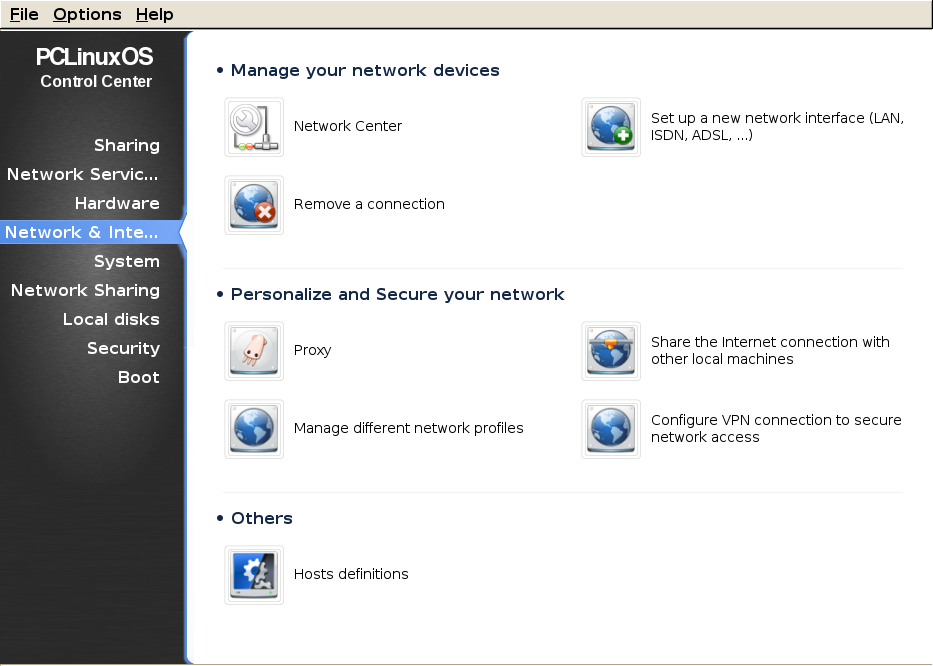Open the Options menu
This screenshot has height=666, width=933.
(87, 14)
